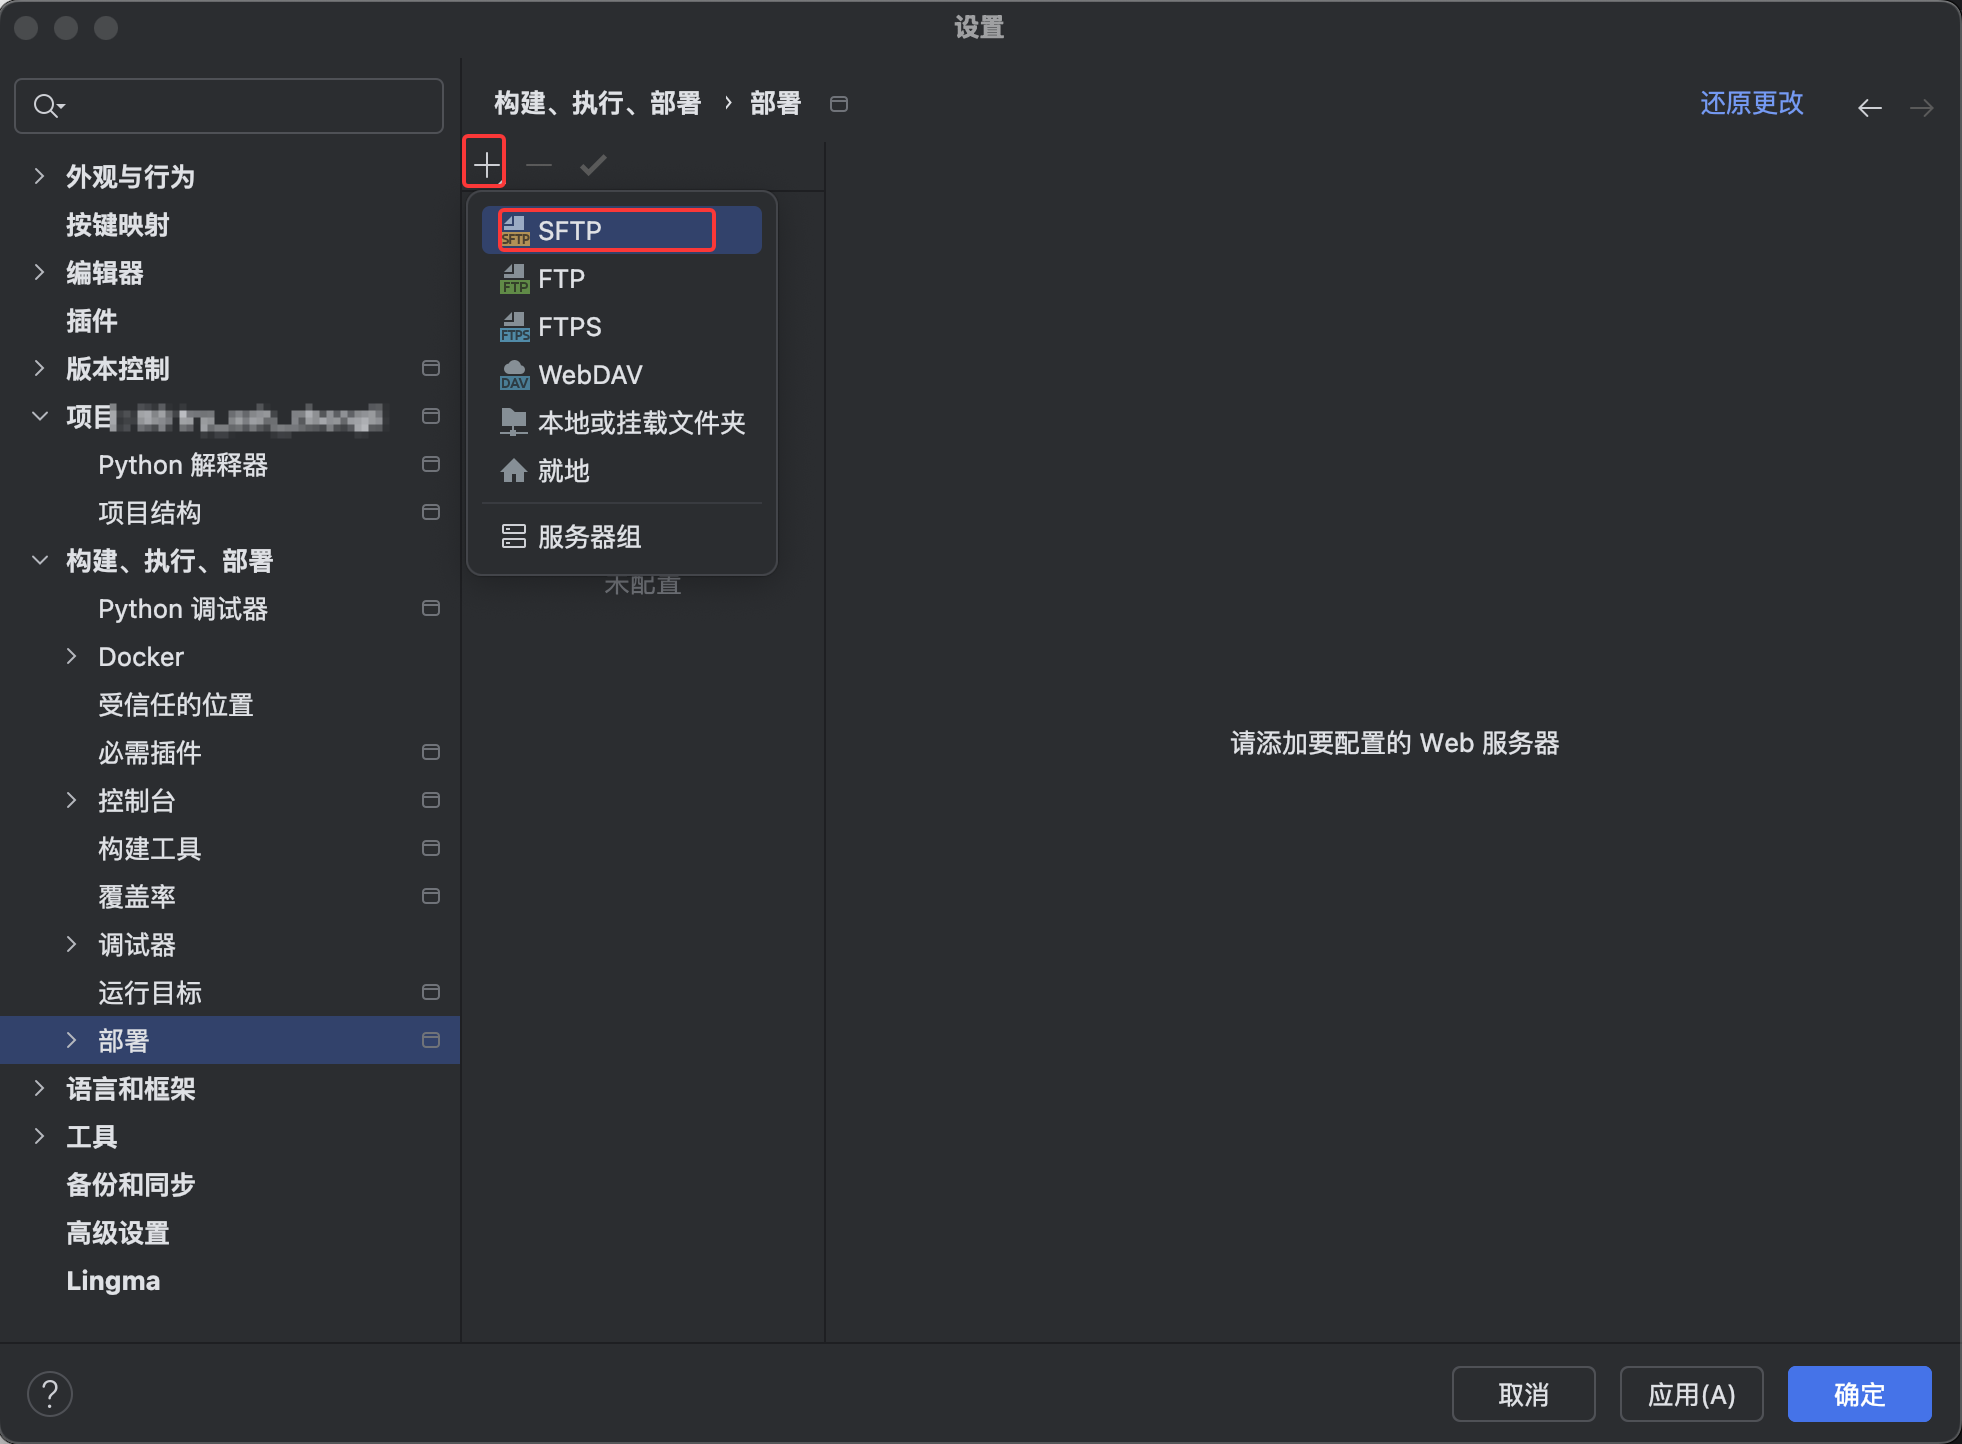Image resolution: width=1962 pixels, height=1444 pixels.
Task: Go back with the left arrow
Action: [1869, 107]
